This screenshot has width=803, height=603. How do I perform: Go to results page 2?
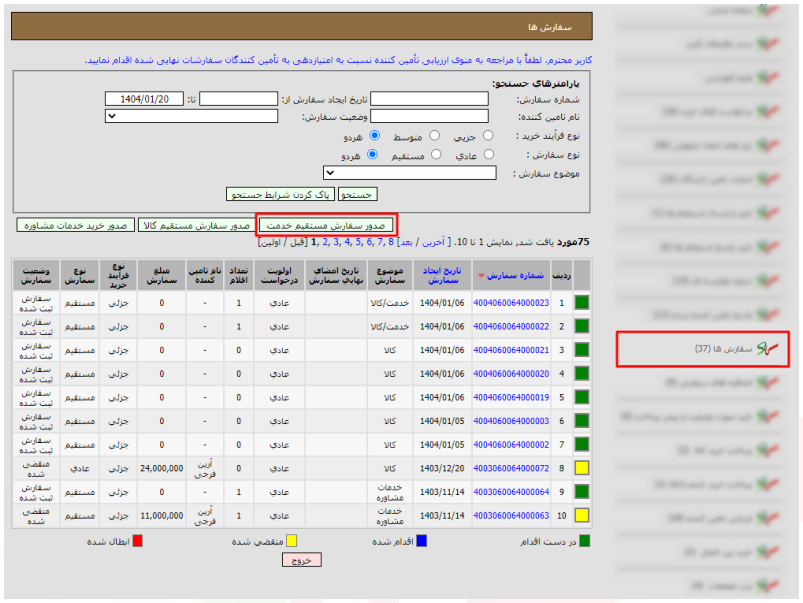pyautogui.click(x=325, y=242)
